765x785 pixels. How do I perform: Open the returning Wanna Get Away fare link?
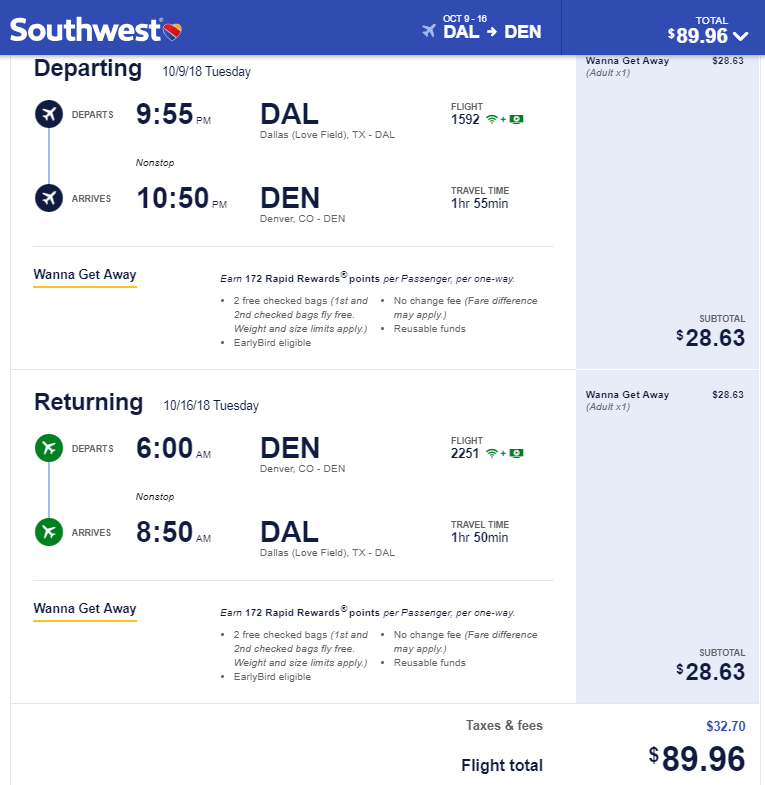point(85,608)
